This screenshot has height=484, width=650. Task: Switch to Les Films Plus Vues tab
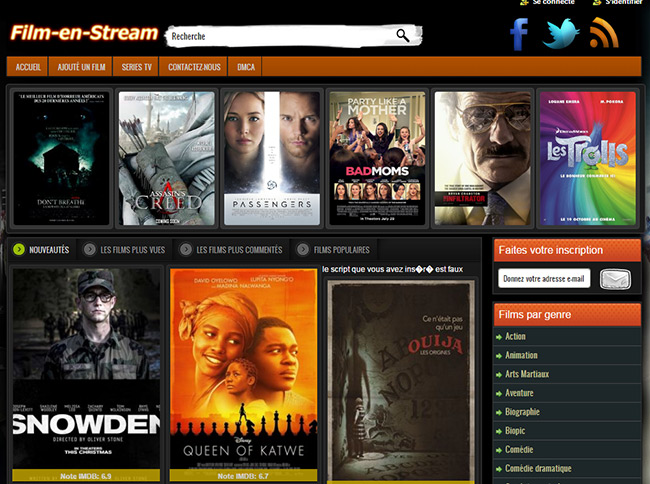pos(133,250)
